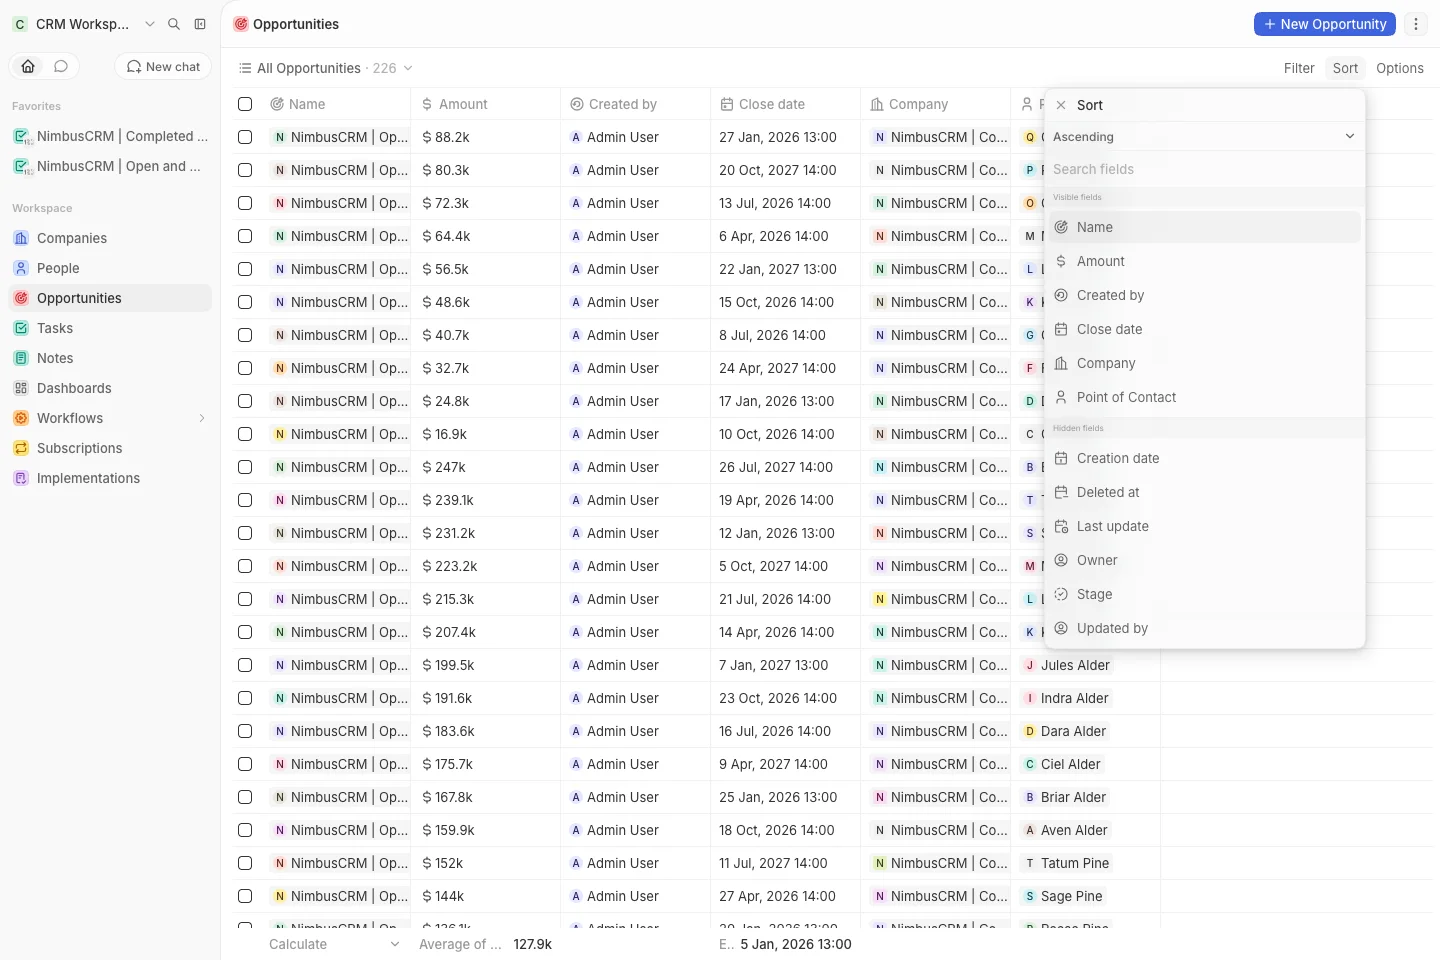Open the Filter option

(x=1299, y=68)
